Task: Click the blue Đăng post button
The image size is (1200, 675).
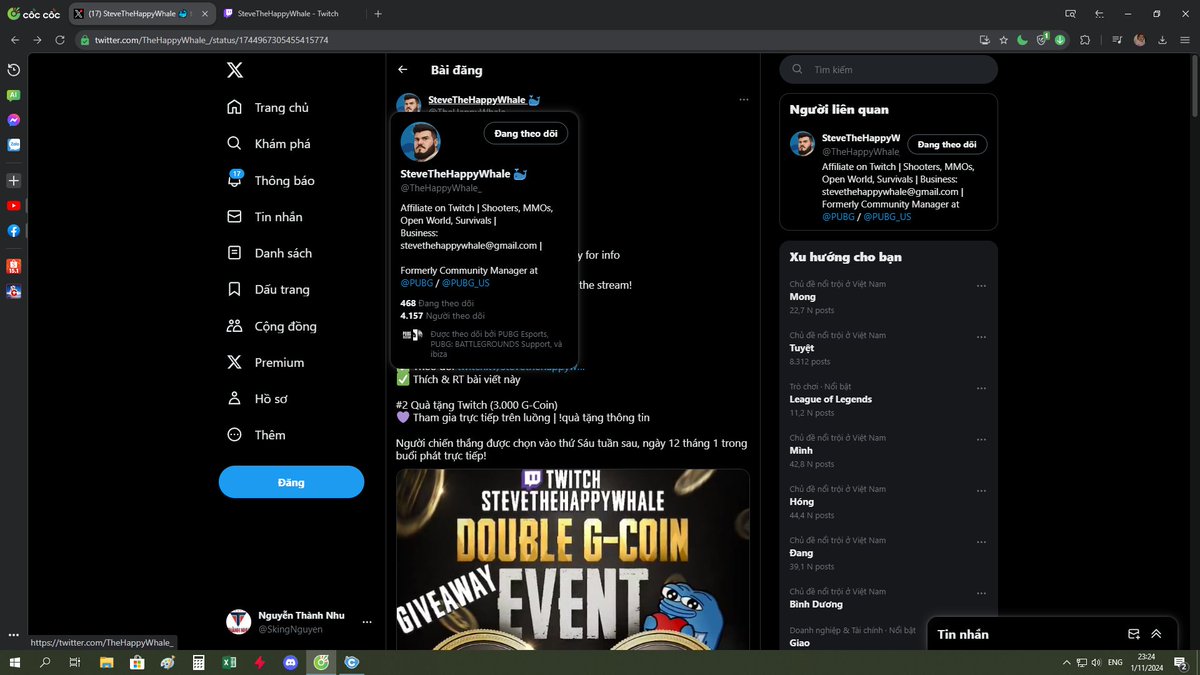Action: tap(291, 482)
